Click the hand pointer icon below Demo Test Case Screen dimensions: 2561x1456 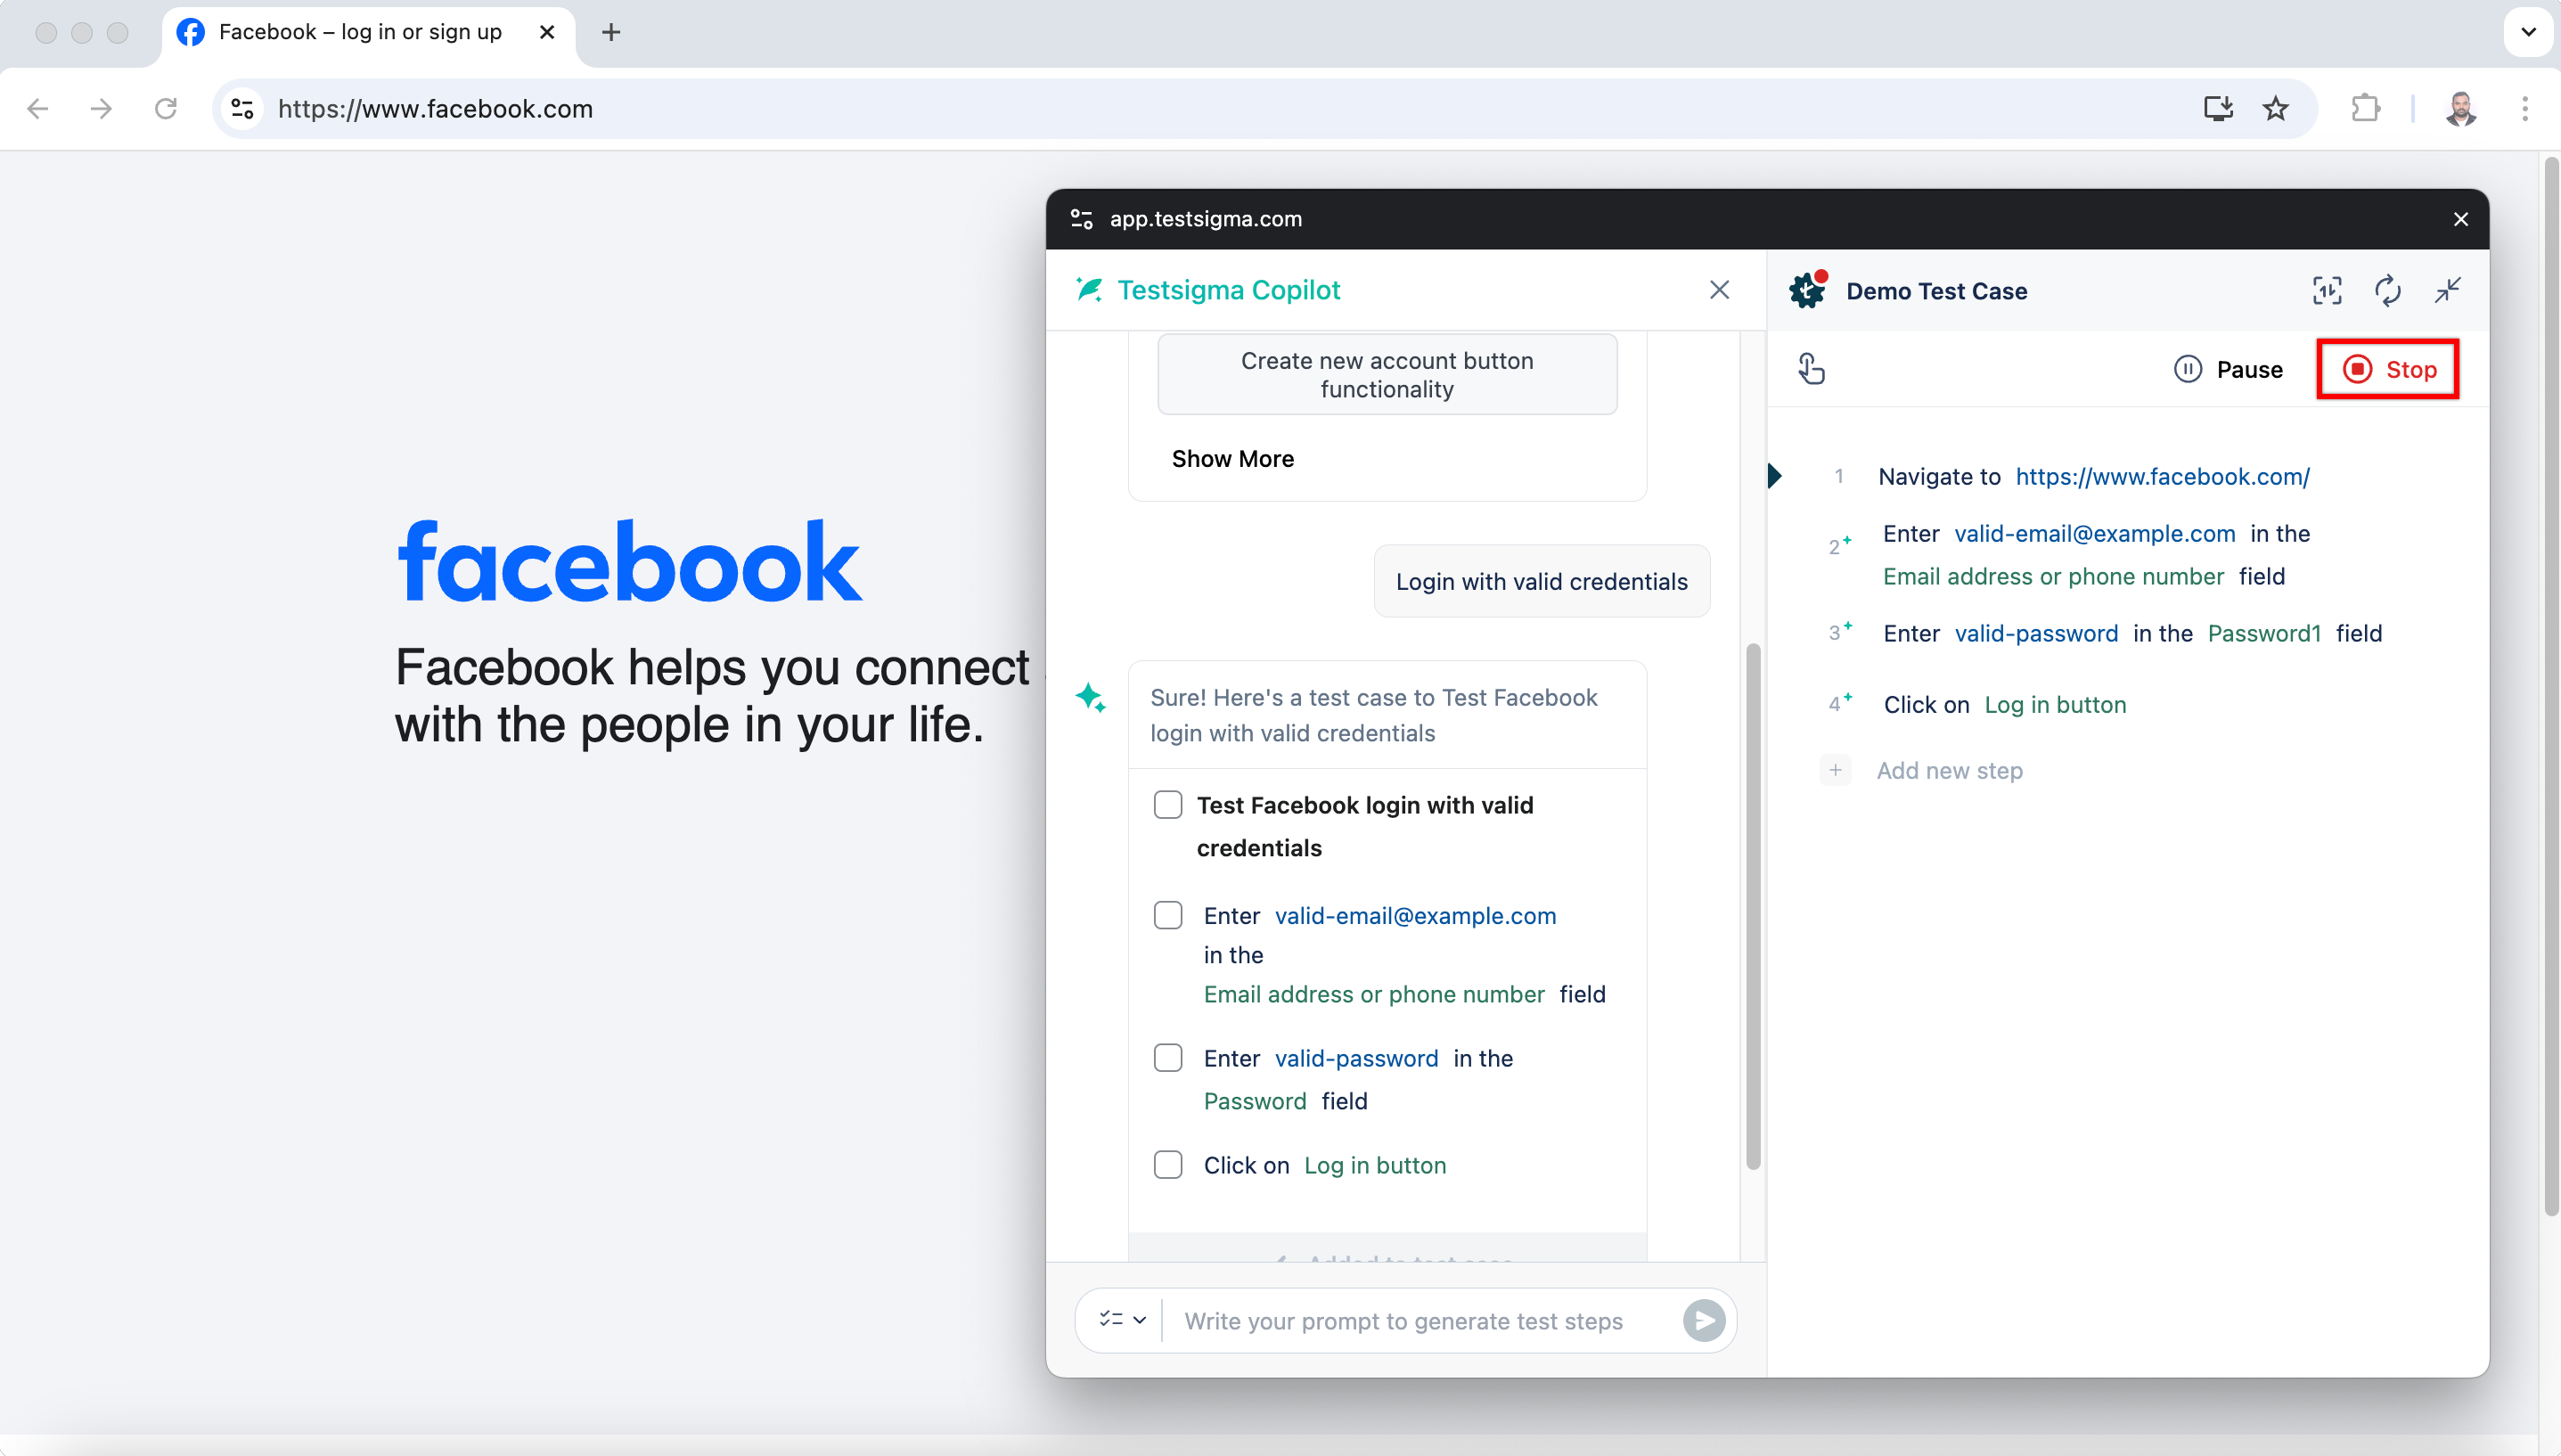tap(1811, 369)
